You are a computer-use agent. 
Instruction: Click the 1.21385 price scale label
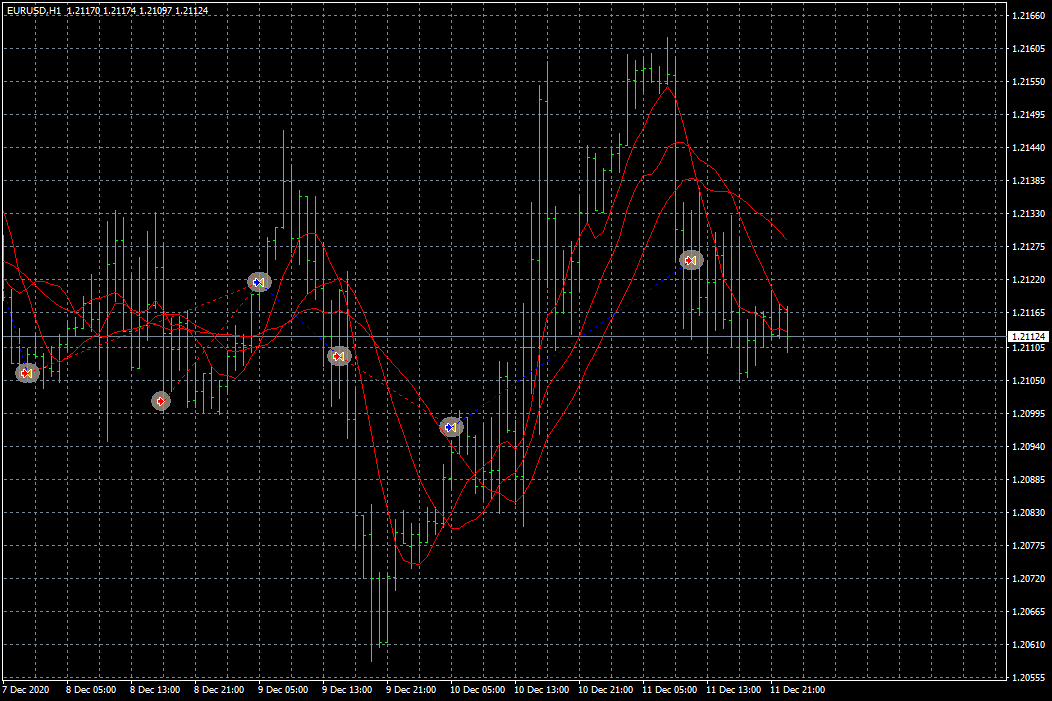[1029, 180]
